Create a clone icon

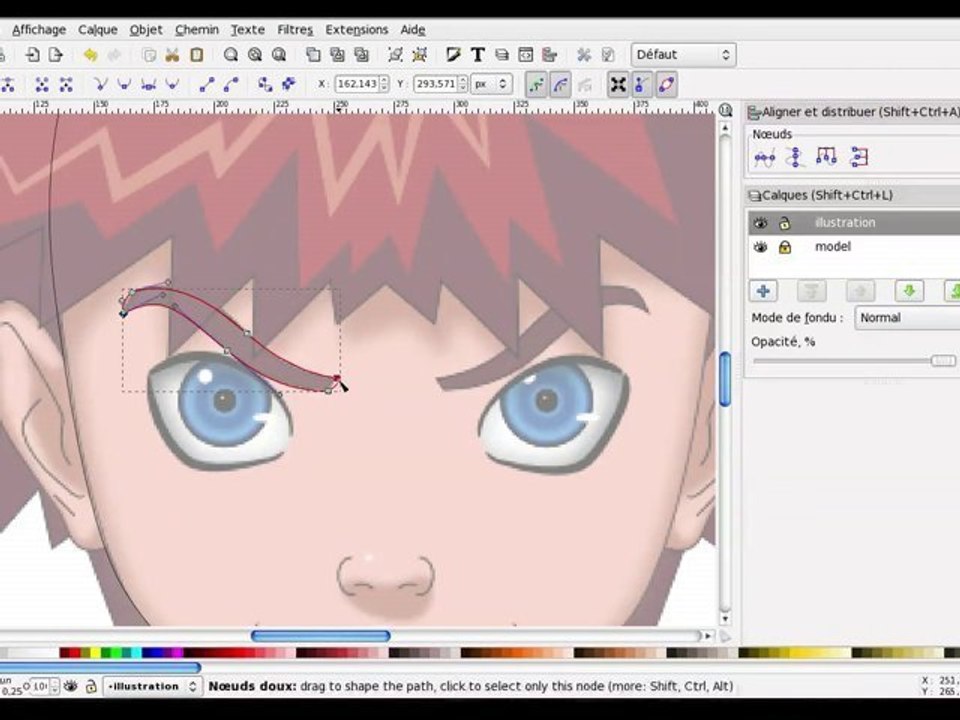tap(337, 55)
